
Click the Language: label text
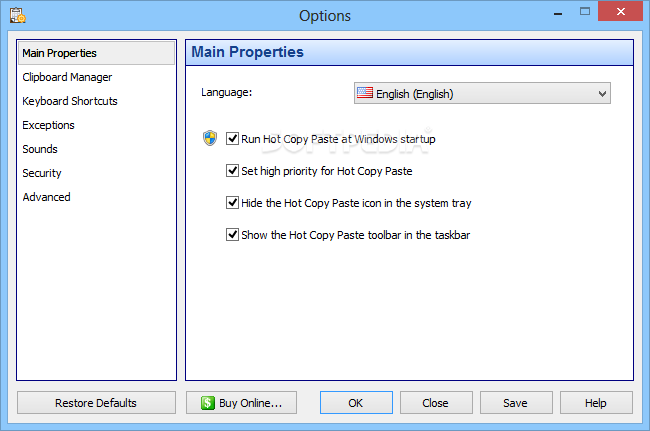(226, 92)
